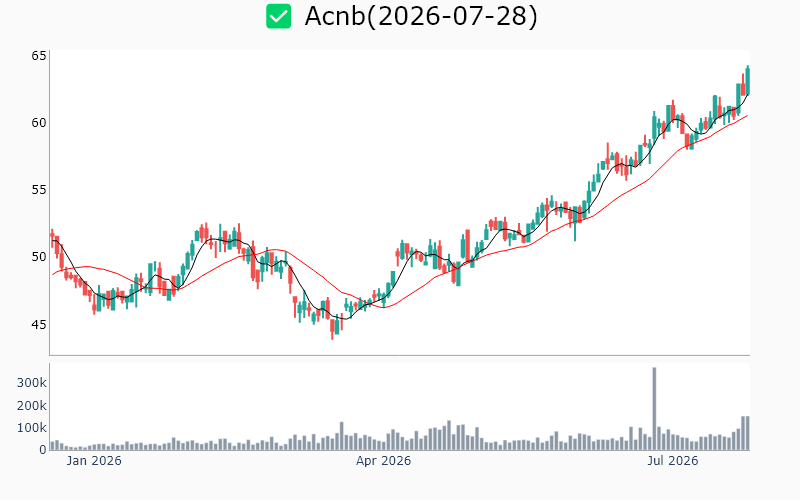
Task: Click the Jul 2026 x-axis label
Action: [672, 461]
